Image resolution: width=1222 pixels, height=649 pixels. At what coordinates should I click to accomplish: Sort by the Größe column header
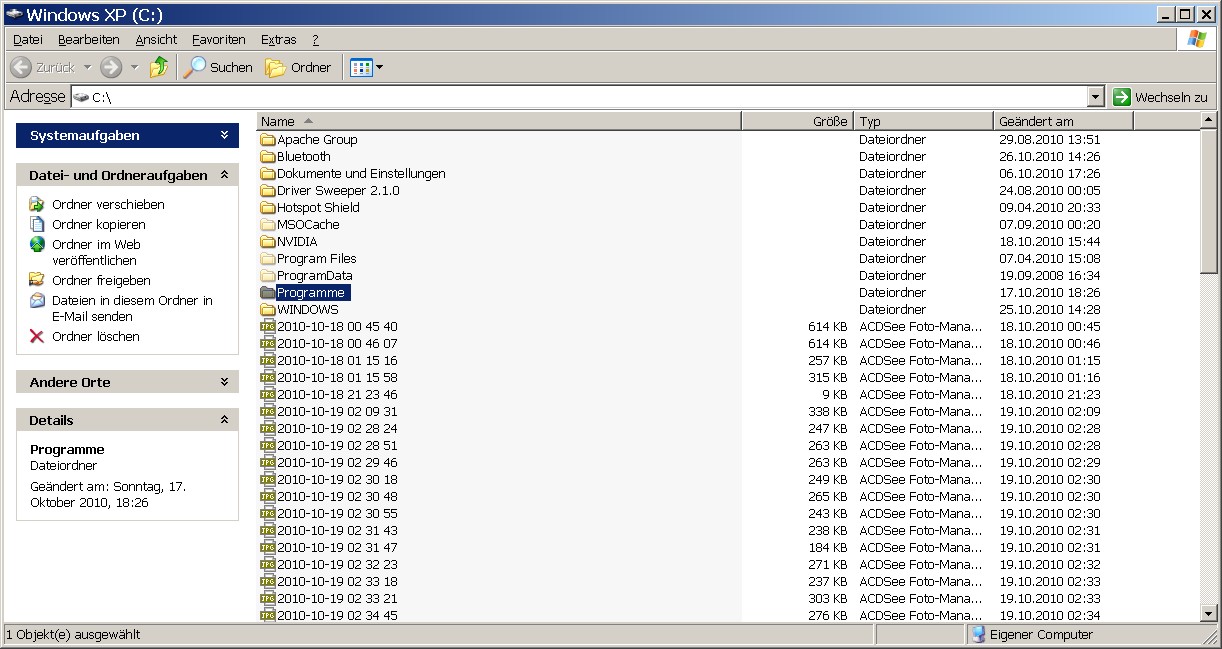[797, 121]
